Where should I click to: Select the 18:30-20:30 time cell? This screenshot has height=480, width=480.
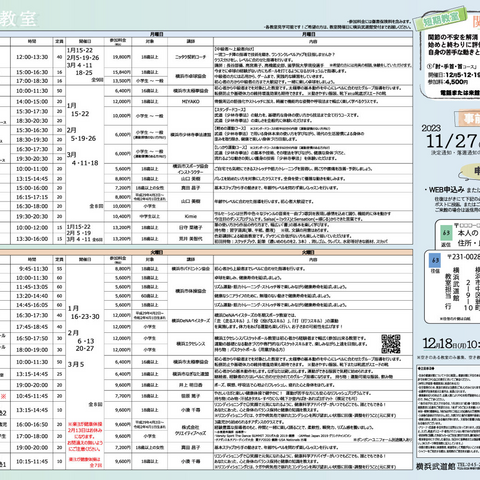(x=32, y=121)
